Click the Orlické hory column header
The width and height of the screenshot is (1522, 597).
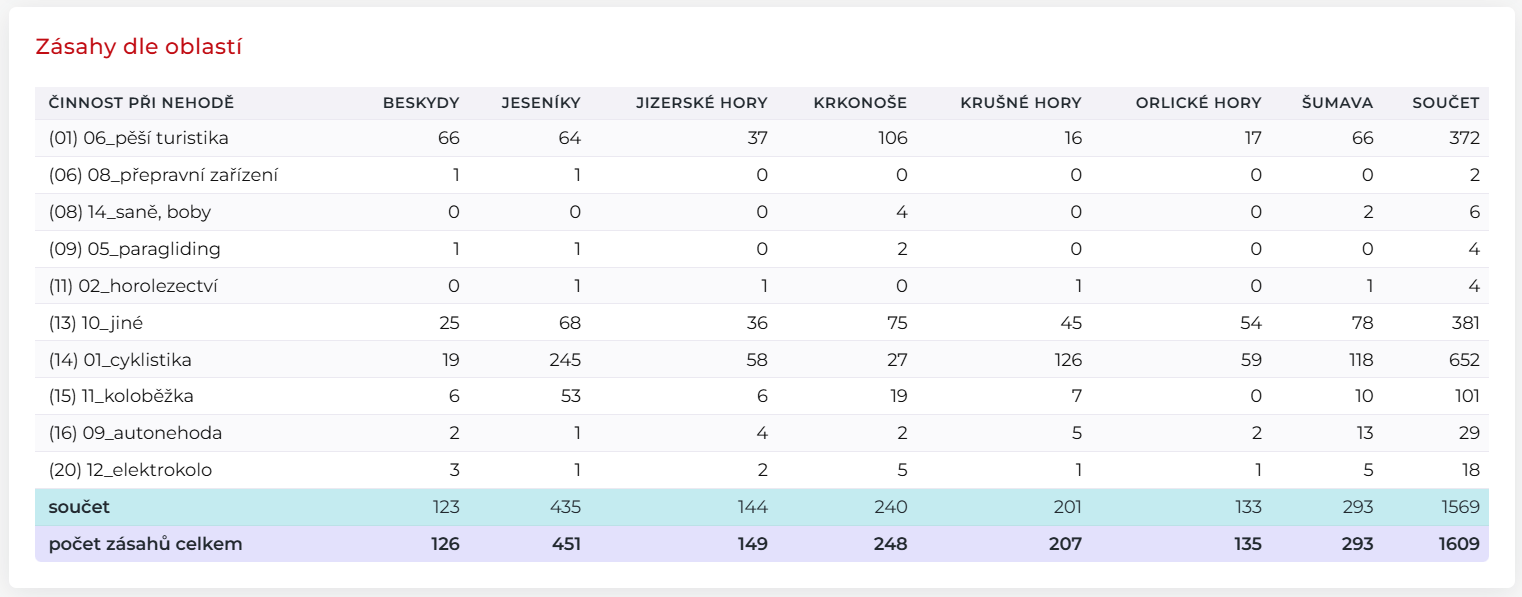click(1198, 103)
